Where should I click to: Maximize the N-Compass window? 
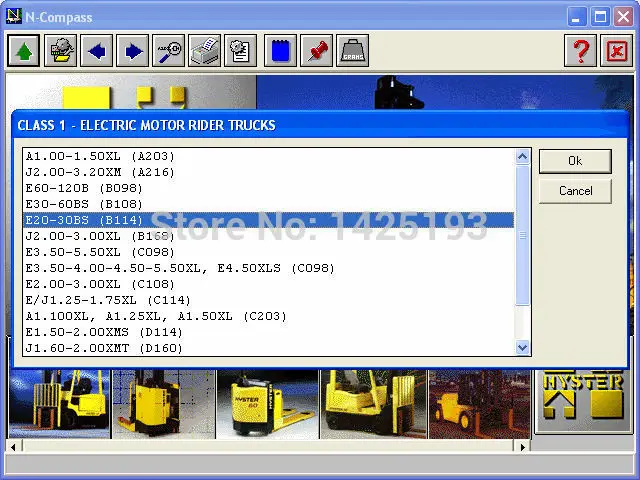[600, 17]
